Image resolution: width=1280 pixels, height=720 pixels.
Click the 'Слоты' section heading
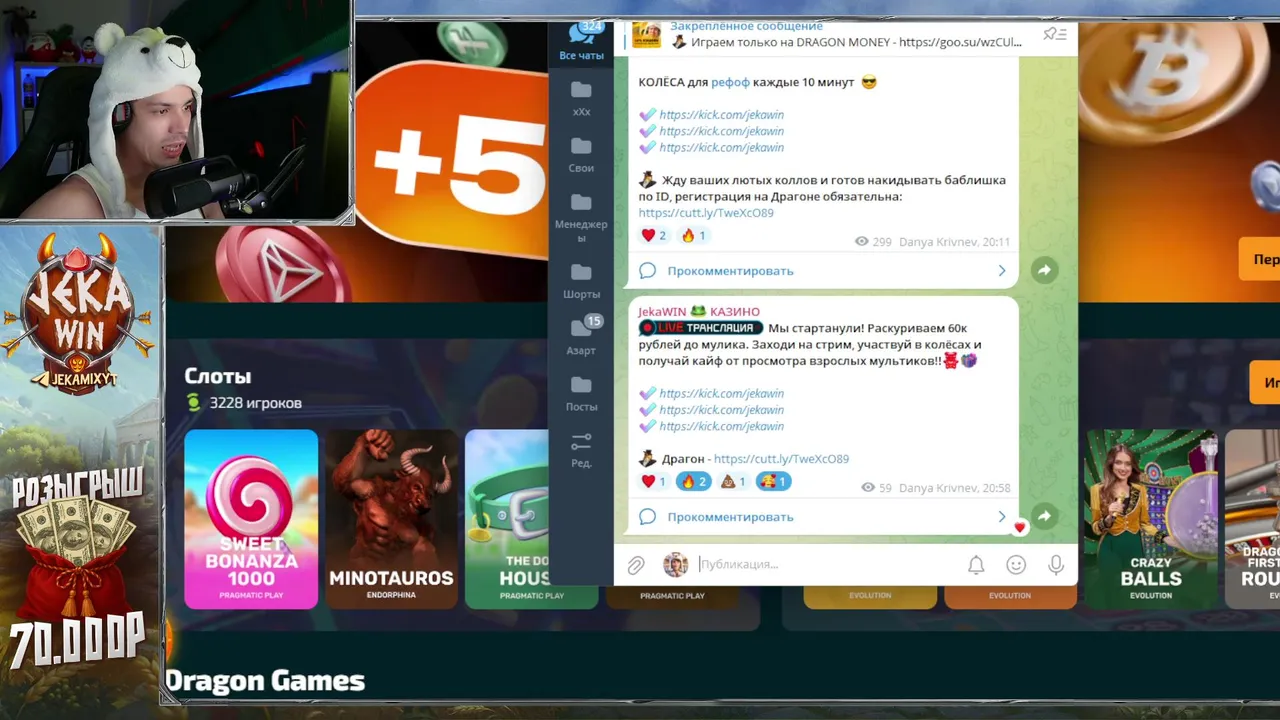217,376
